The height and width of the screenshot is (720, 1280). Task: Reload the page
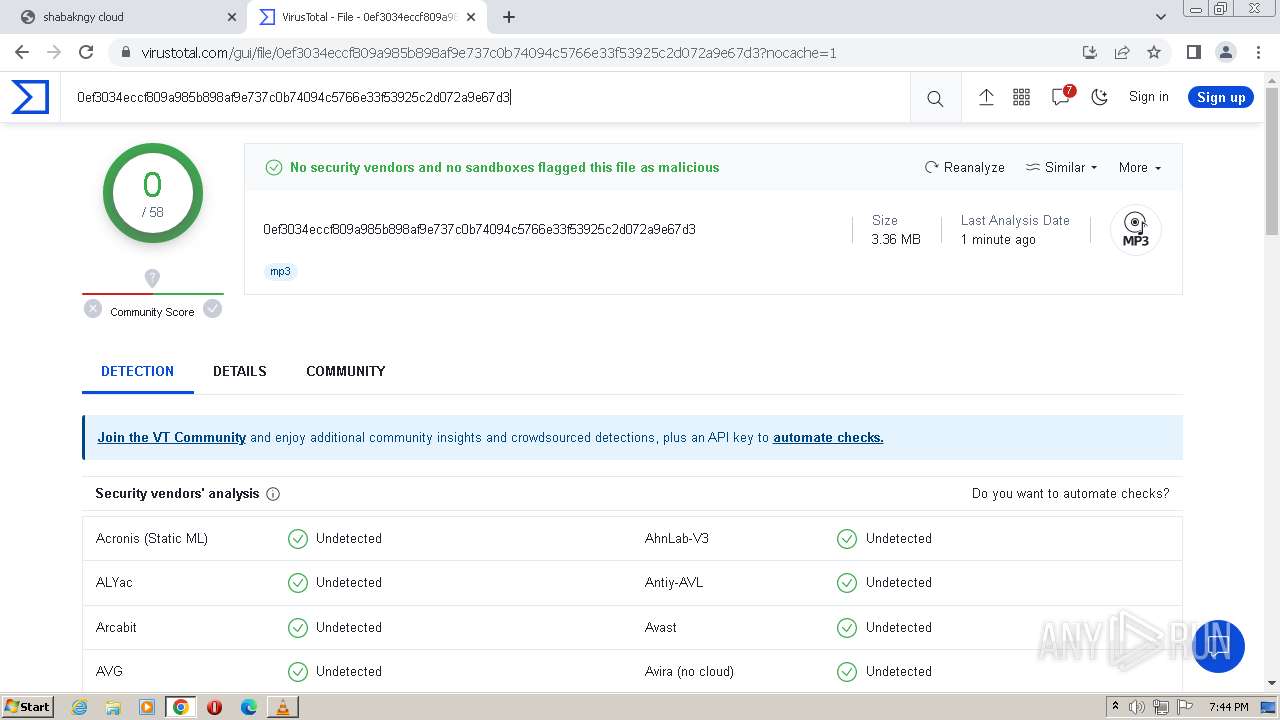click(86, 52)
